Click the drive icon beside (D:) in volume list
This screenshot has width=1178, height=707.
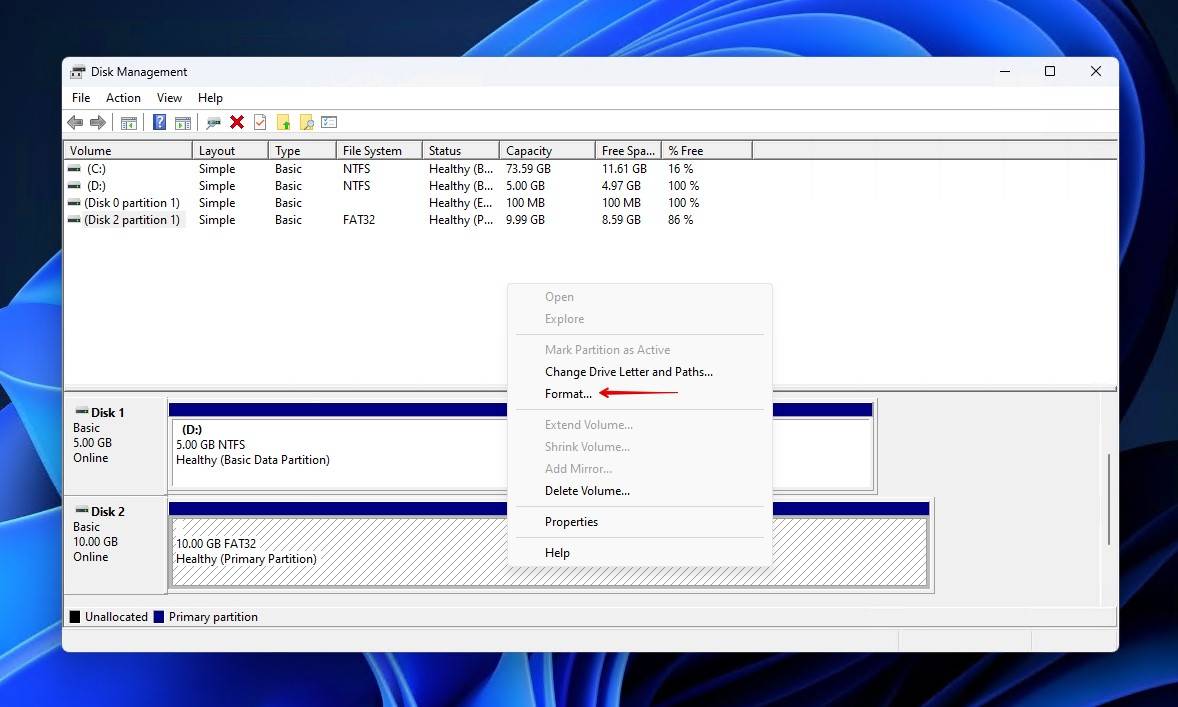[74, 186]
